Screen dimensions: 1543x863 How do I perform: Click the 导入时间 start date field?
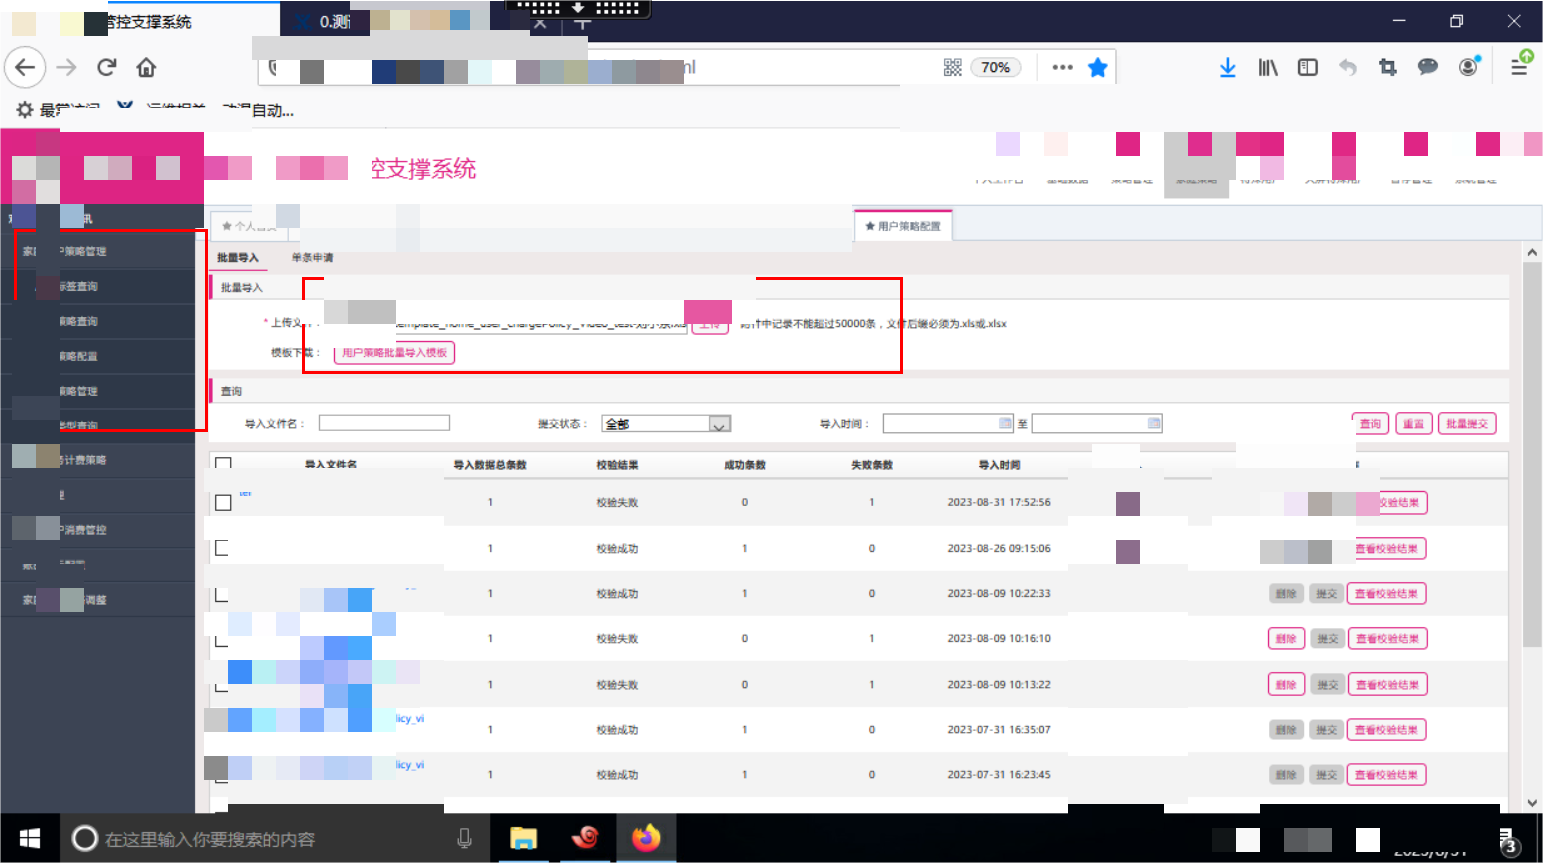coord(948,424)
